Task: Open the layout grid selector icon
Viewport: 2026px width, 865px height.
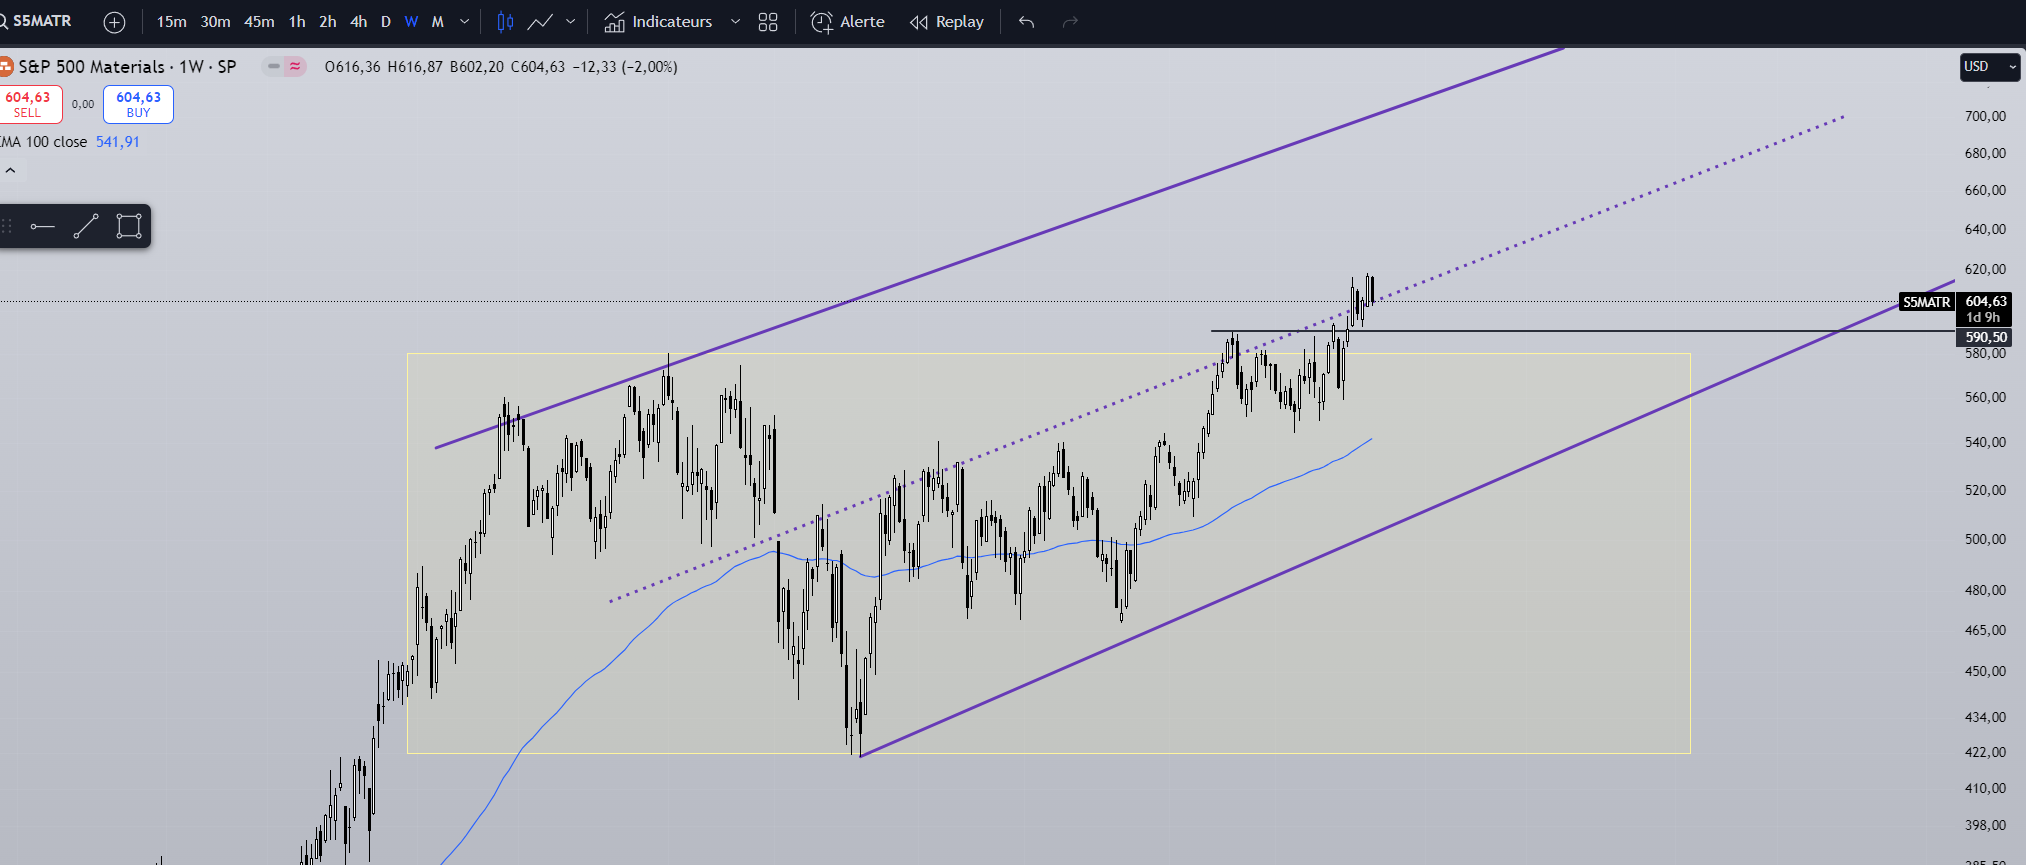Action: 768,22
